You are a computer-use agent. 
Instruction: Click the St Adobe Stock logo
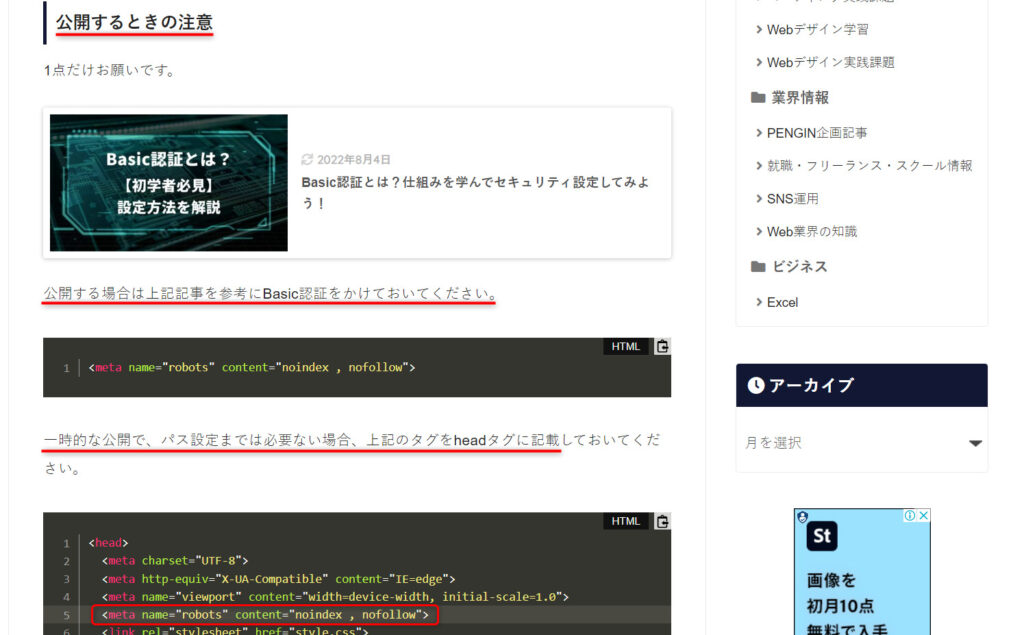pos(822,536)
